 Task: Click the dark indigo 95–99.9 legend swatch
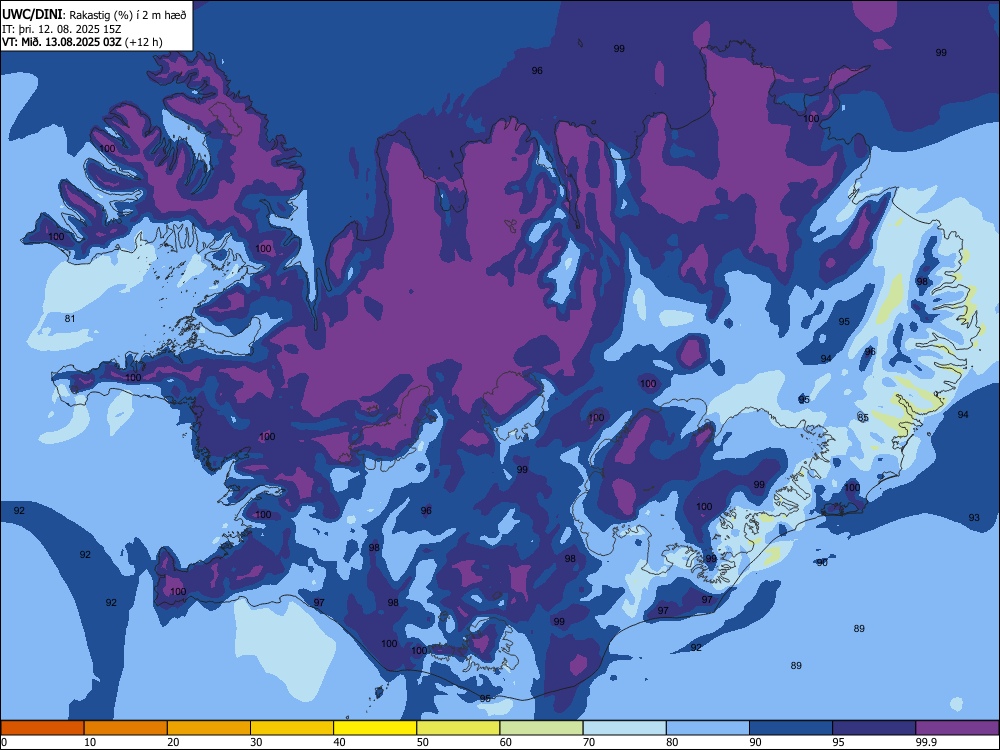(874, 728)
